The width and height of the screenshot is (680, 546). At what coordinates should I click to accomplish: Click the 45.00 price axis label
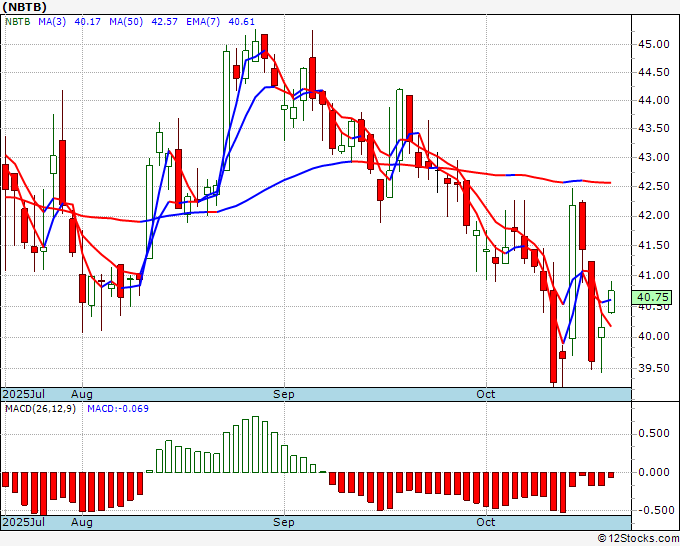pyautogui.click(x=654, y=44)
